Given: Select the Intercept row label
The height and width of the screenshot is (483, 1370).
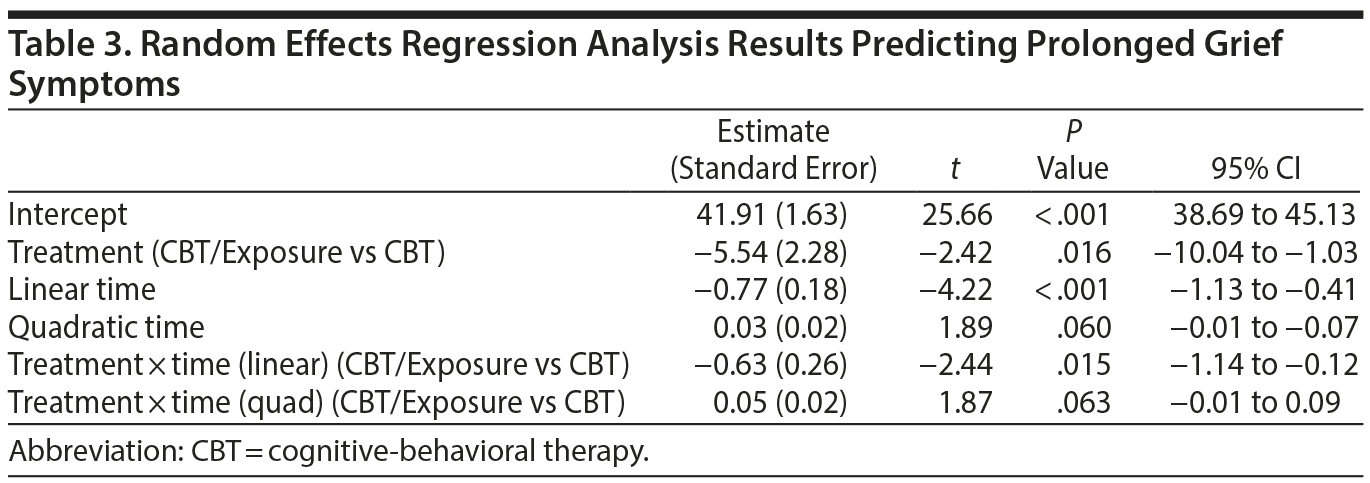Looking at the screenshot, I should tap(68, 215).
